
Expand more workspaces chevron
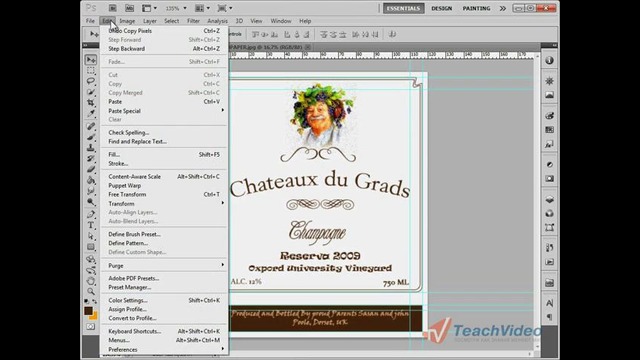tap(502, 8)
